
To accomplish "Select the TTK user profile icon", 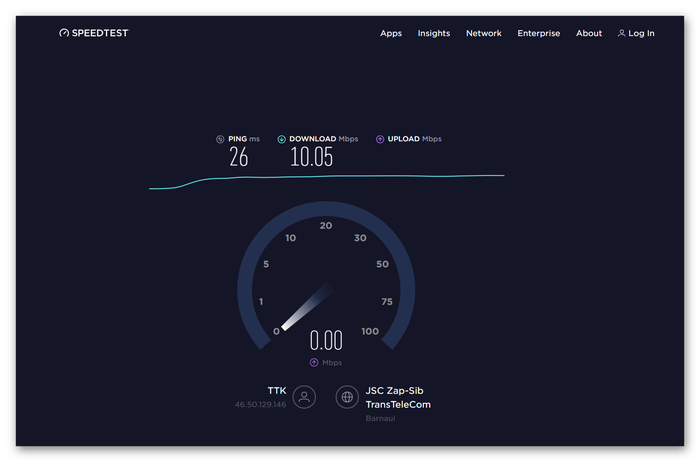I will 305,397.
